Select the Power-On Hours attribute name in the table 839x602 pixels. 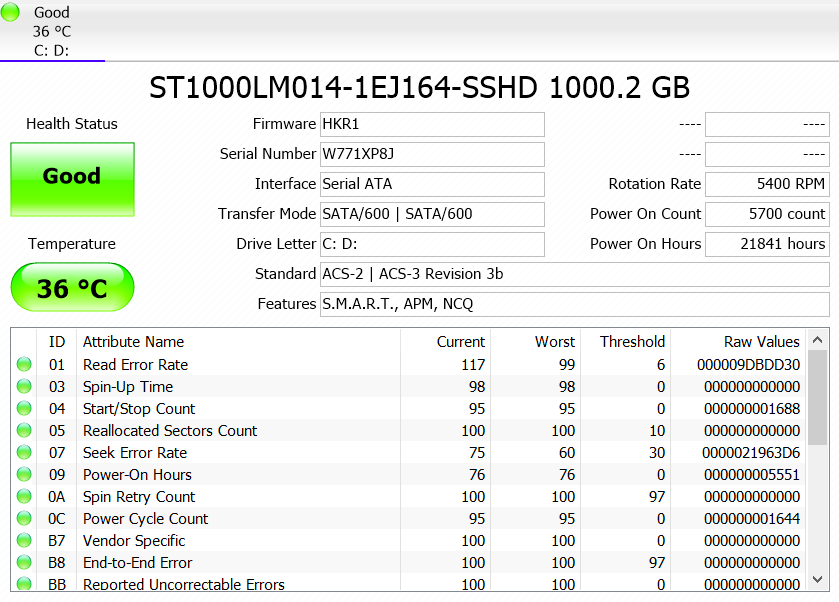137,475
